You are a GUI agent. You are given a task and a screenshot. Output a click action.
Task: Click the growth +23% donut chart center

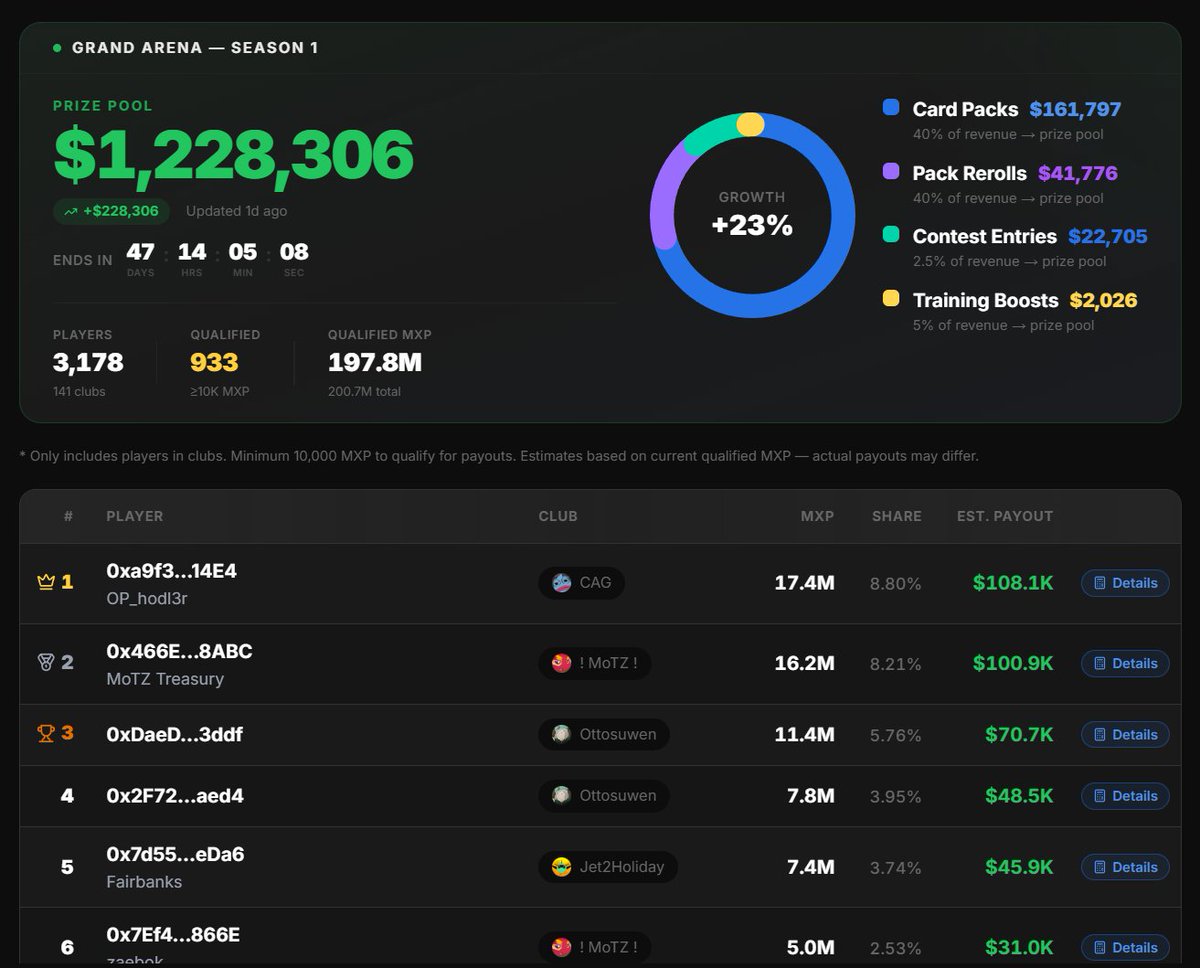[x=752, y=215]
